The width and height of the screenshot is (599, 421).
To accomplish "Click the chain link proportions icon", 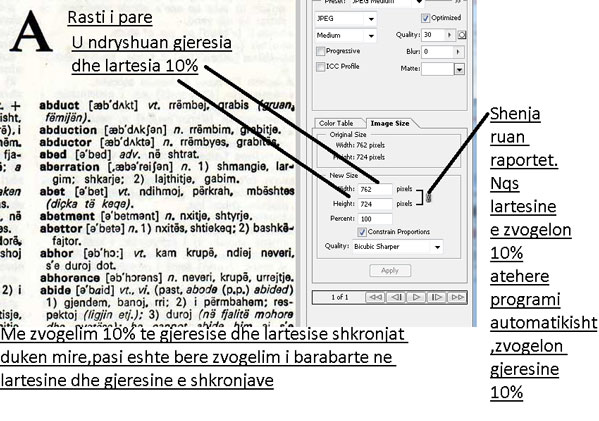I will [428, 197].
